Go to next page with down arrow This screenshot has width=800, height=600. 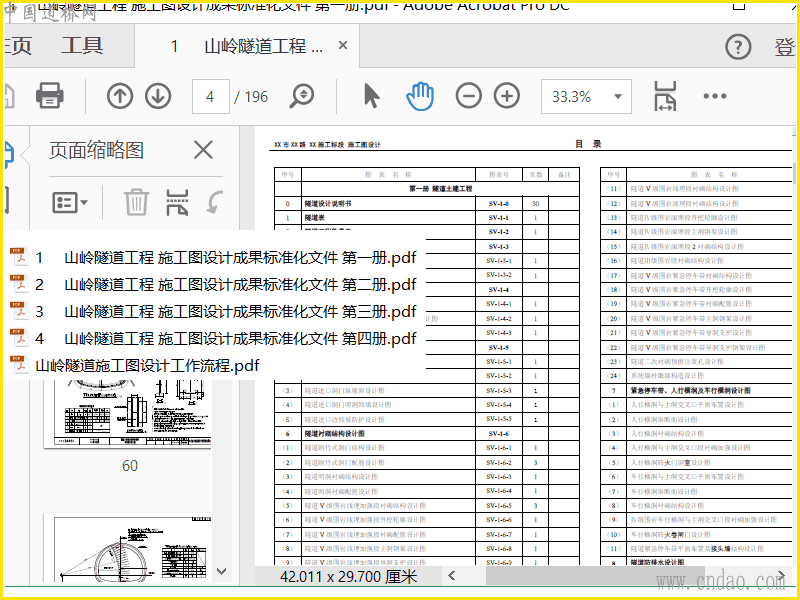pyautogui.click(x=158, y=96)
